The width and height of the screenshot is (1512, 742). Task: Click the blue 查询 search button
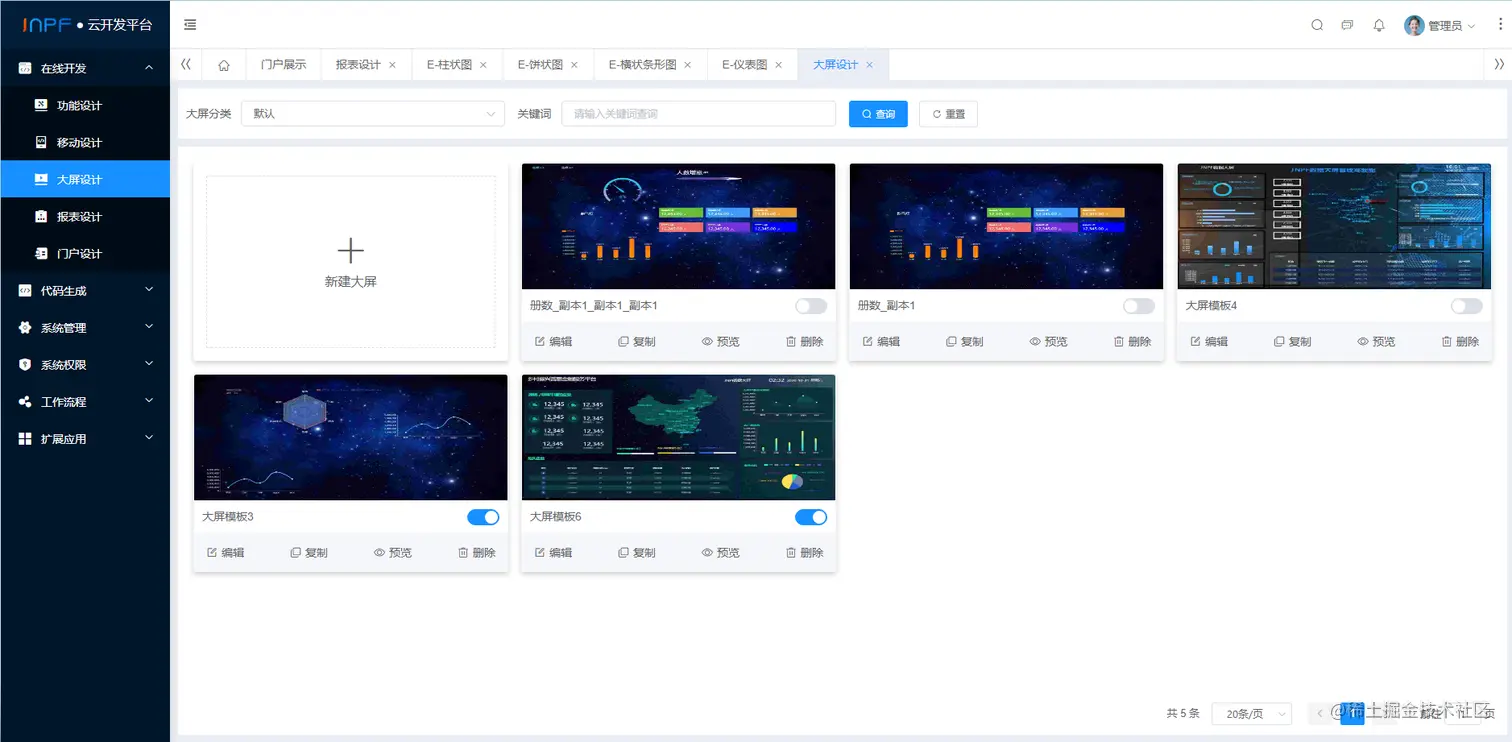coord(877,113)
